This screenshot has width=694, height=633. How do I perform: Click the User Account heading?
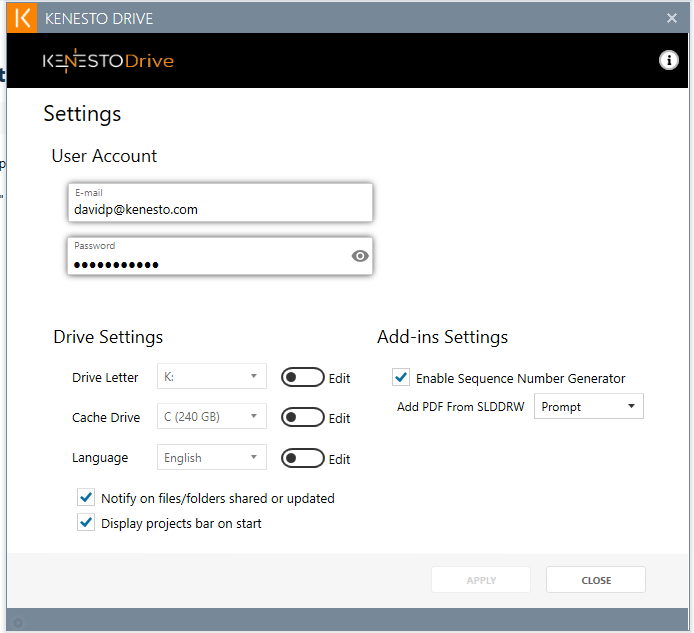click(x=104, y=156)
